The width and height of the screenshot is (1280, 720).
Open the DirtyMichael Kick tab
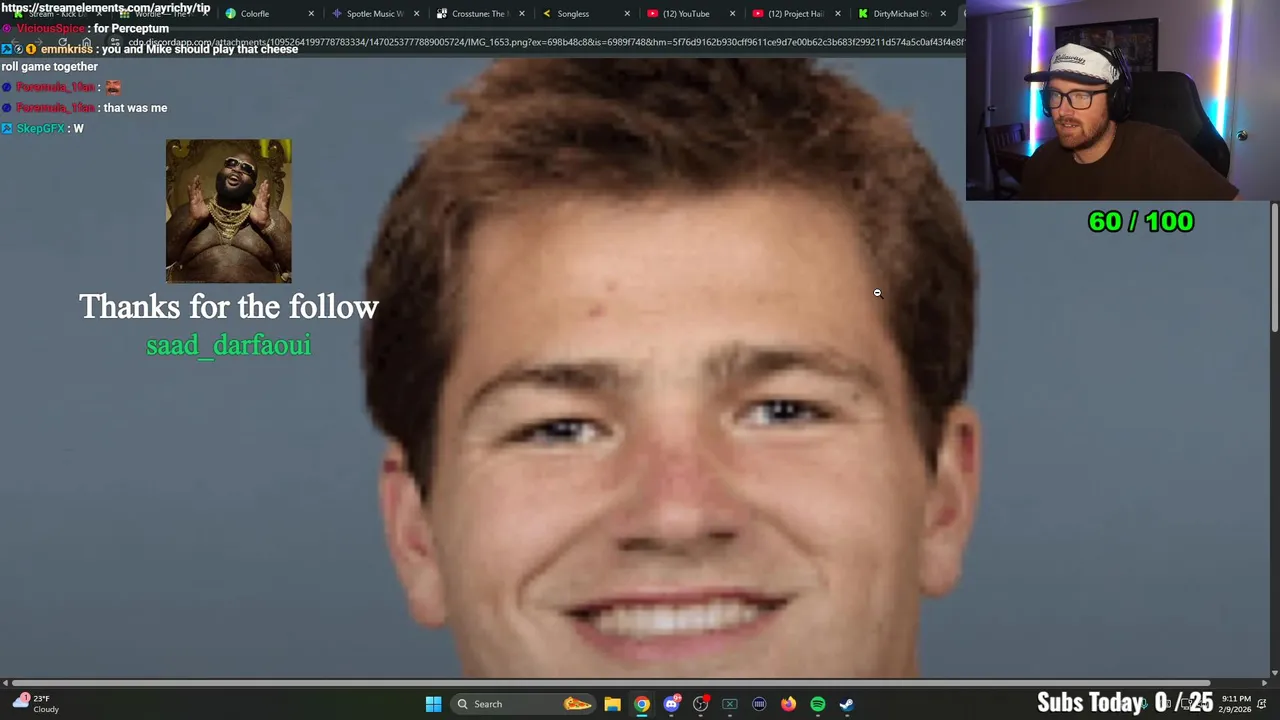(x=900, y=14)
